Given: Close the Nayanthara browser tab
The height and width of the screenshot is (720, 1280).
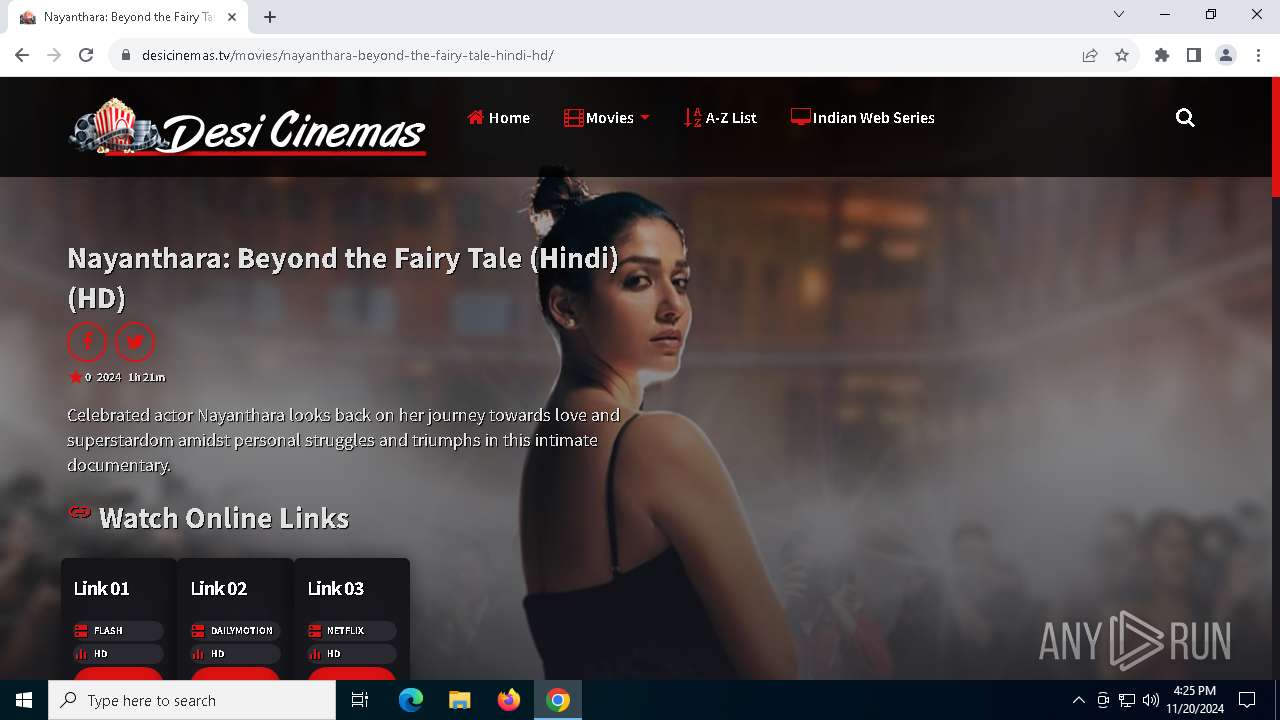Looking at the screenshot, I should point(232,17).
